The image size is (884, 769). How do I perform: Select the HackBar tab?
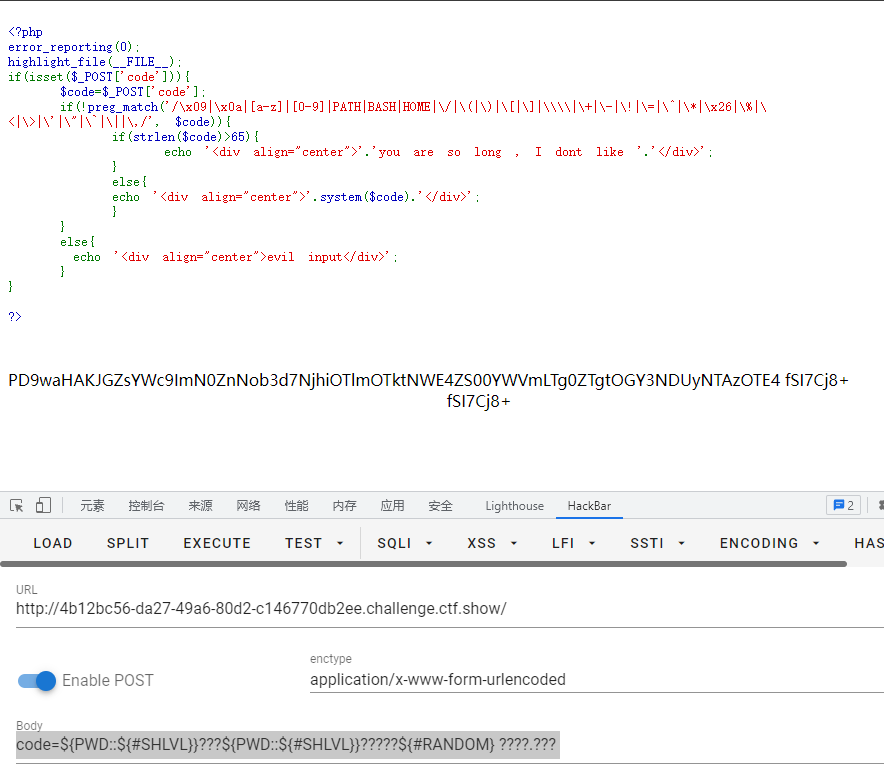coord(589,506)
